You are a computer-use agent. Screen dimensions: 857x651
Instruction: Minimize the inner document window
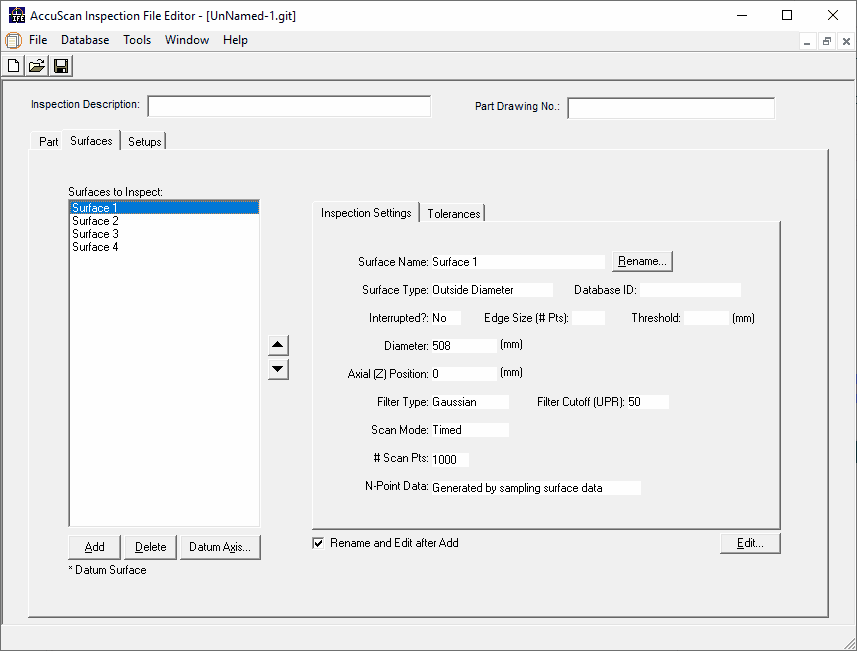click(808, 41)
